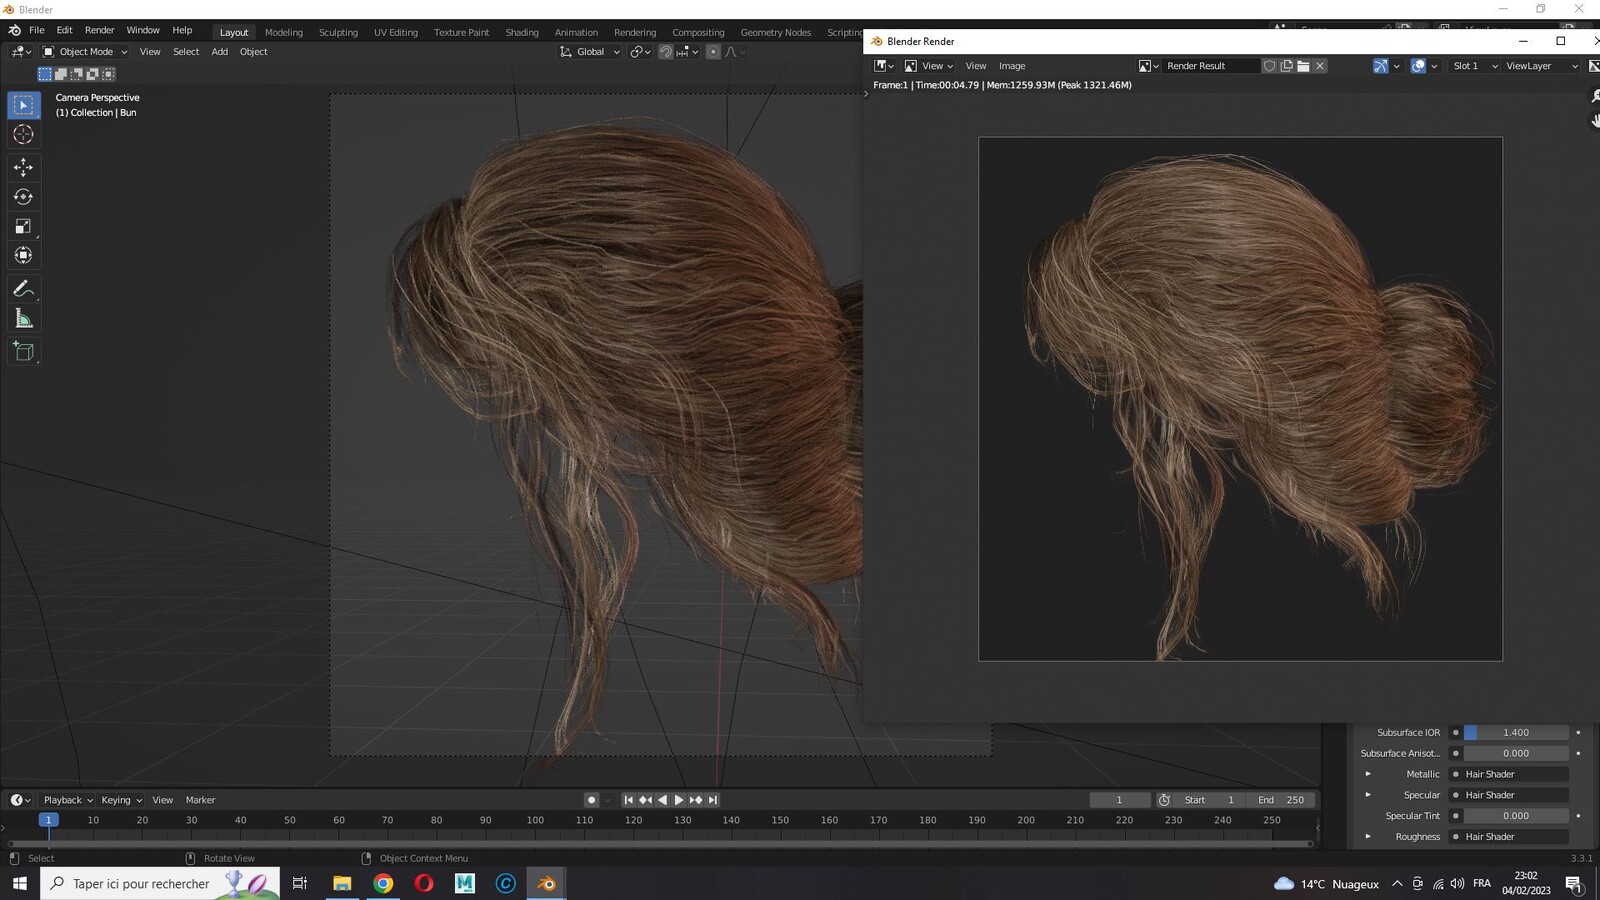Play the animation forward
The width and height of the screenshot is (1600, 900).
(x=679, y=800)
